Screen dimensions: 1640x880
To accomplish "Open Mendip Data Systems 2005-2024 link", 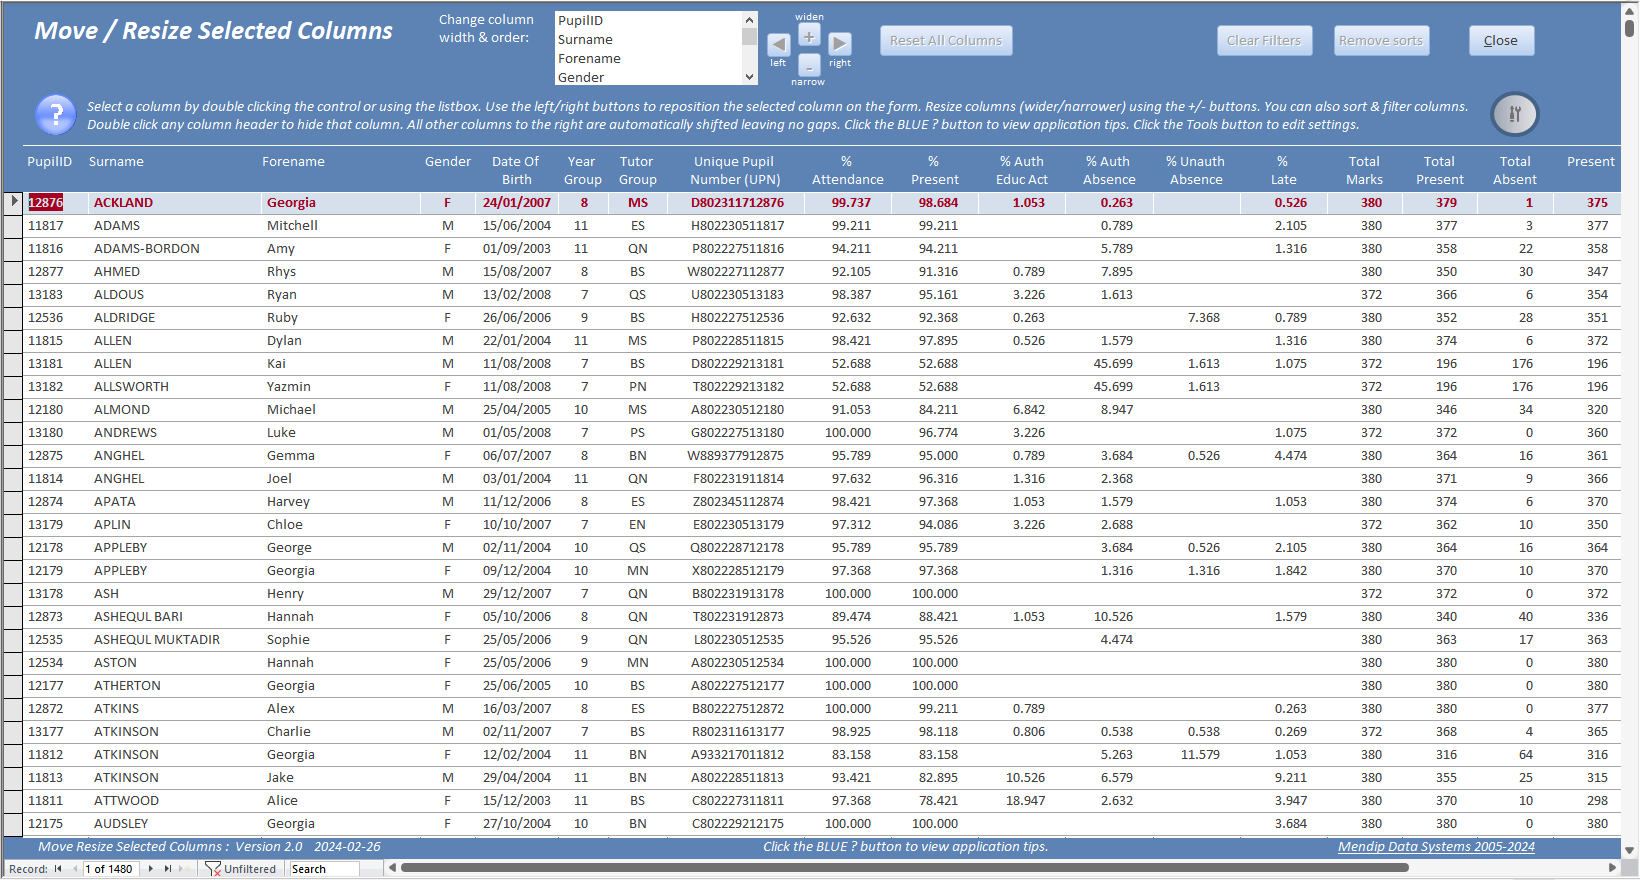I will click(1436, 847).
